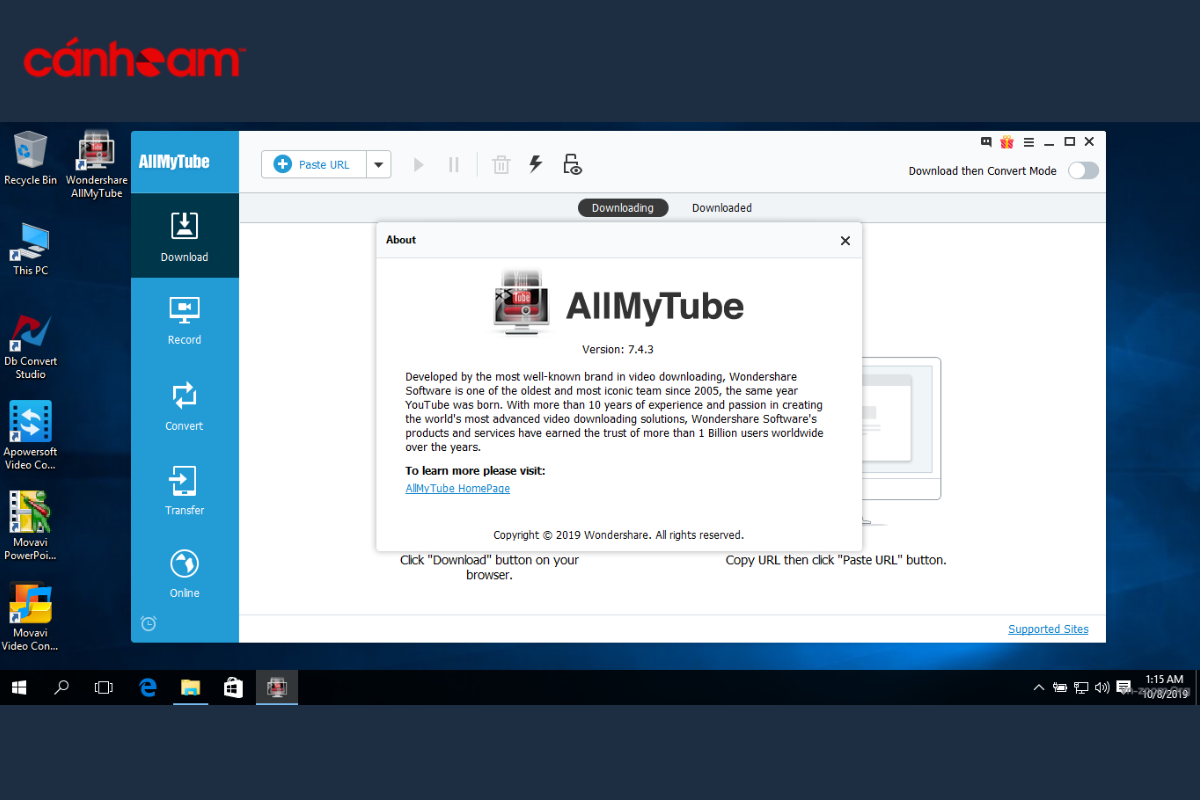Open Task View on taskbar
The width and height of the screenshot is (1200, 800).
103,687
